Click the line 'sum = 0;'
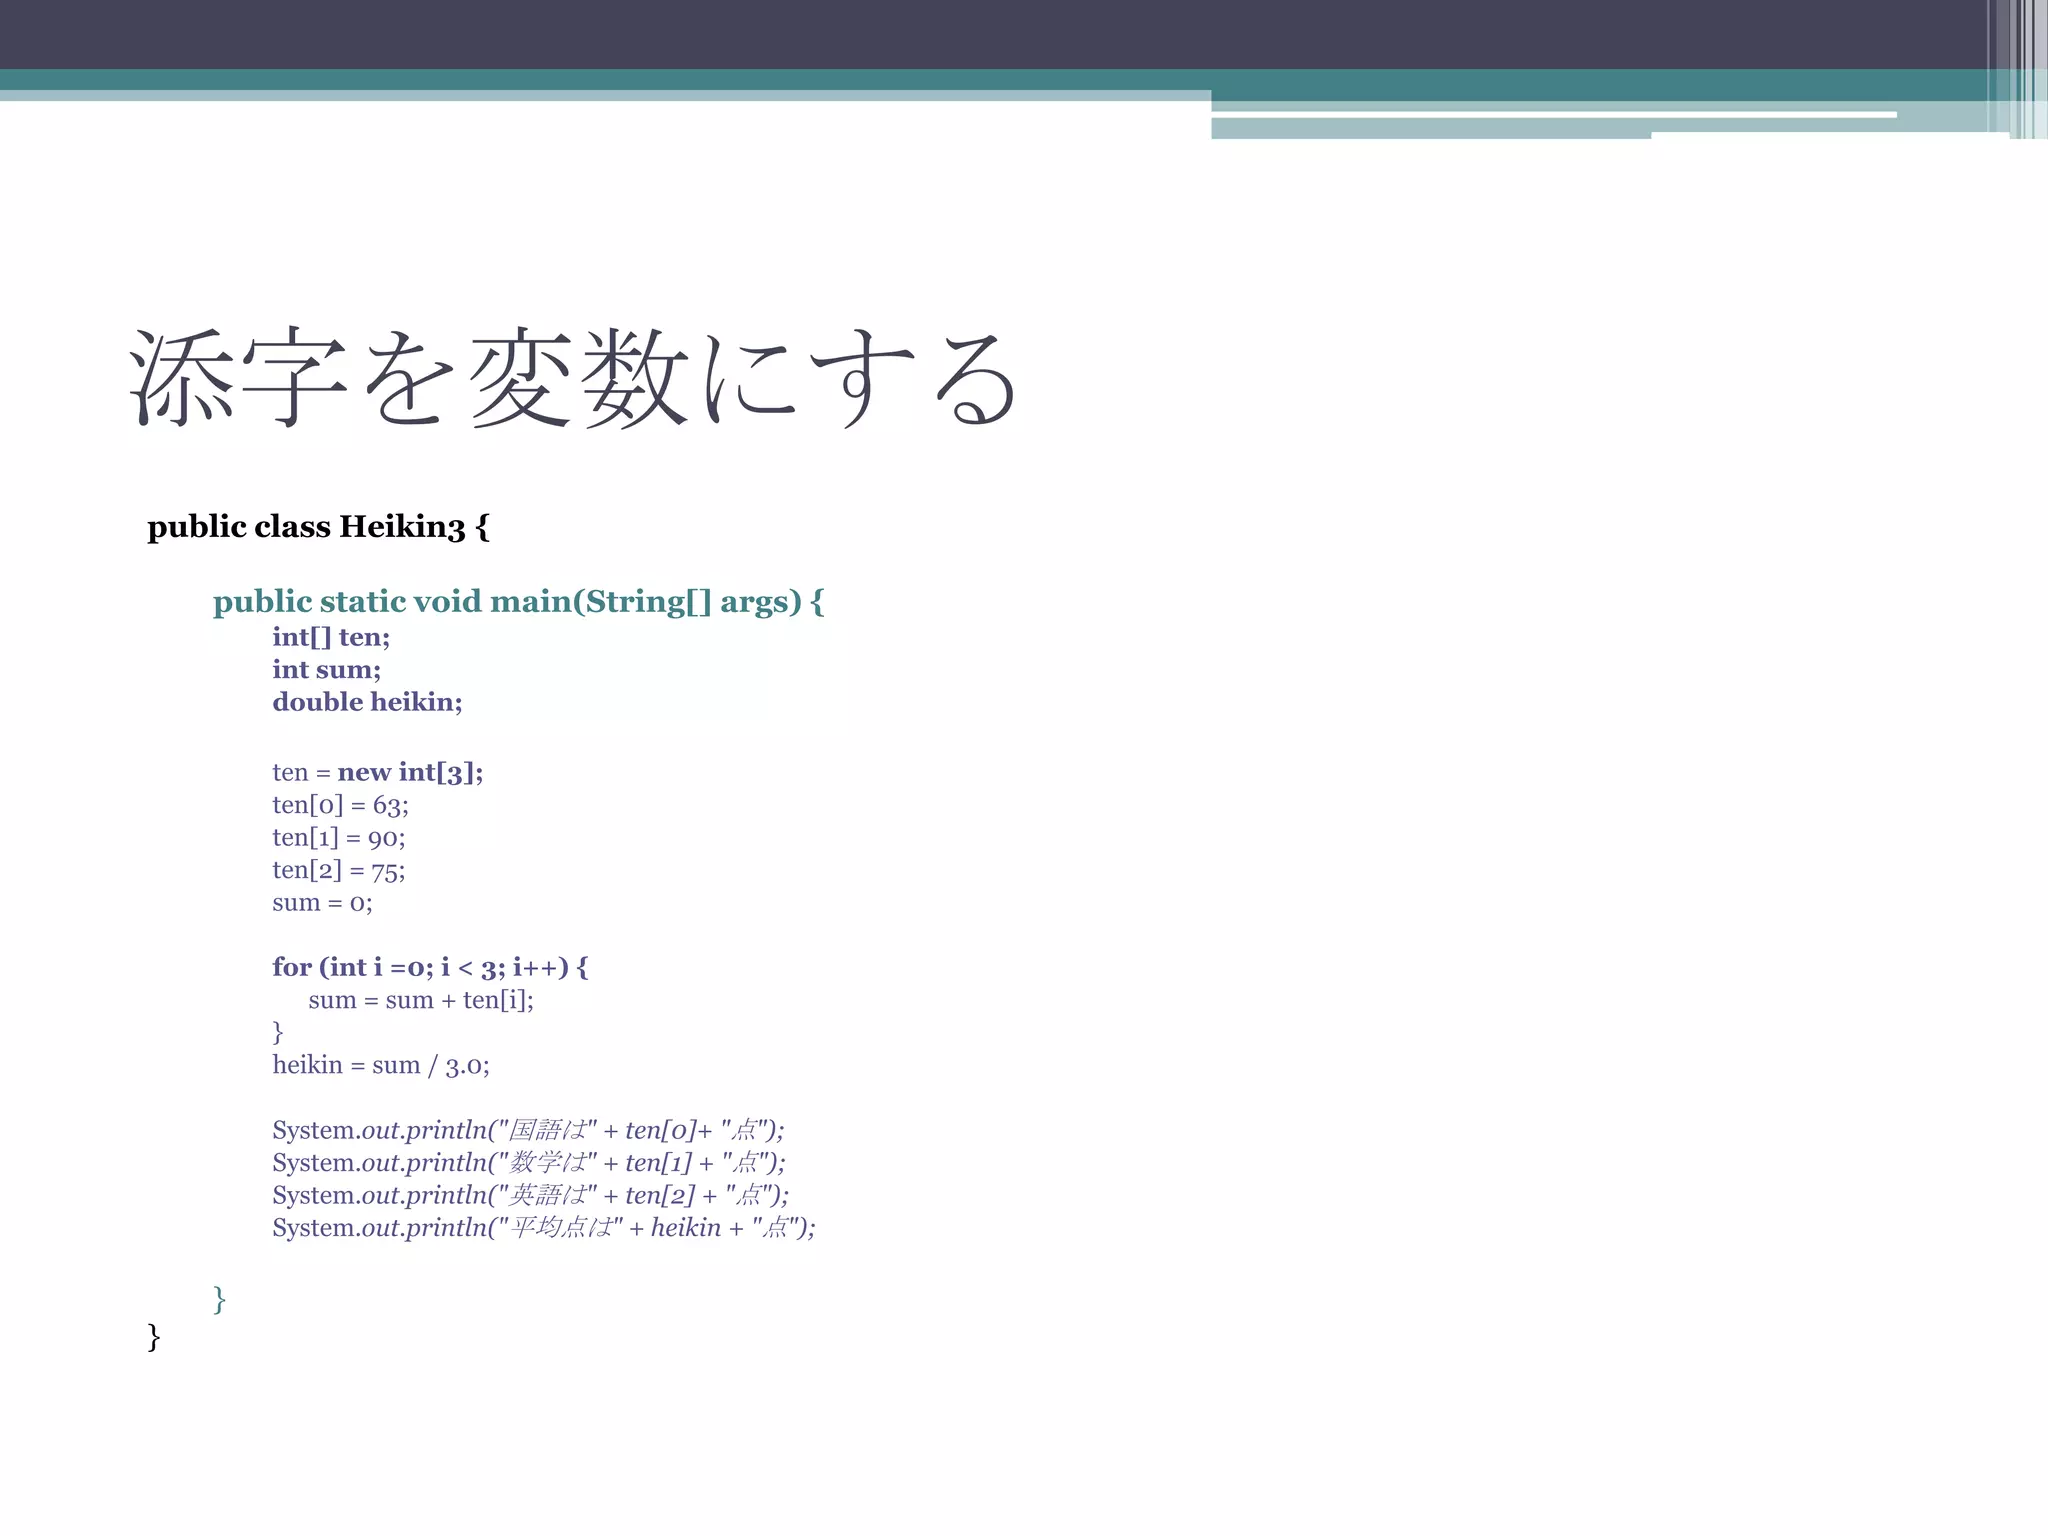Image resolution: width=2048 pixels, height=1536 pixels. pos(322,903)
